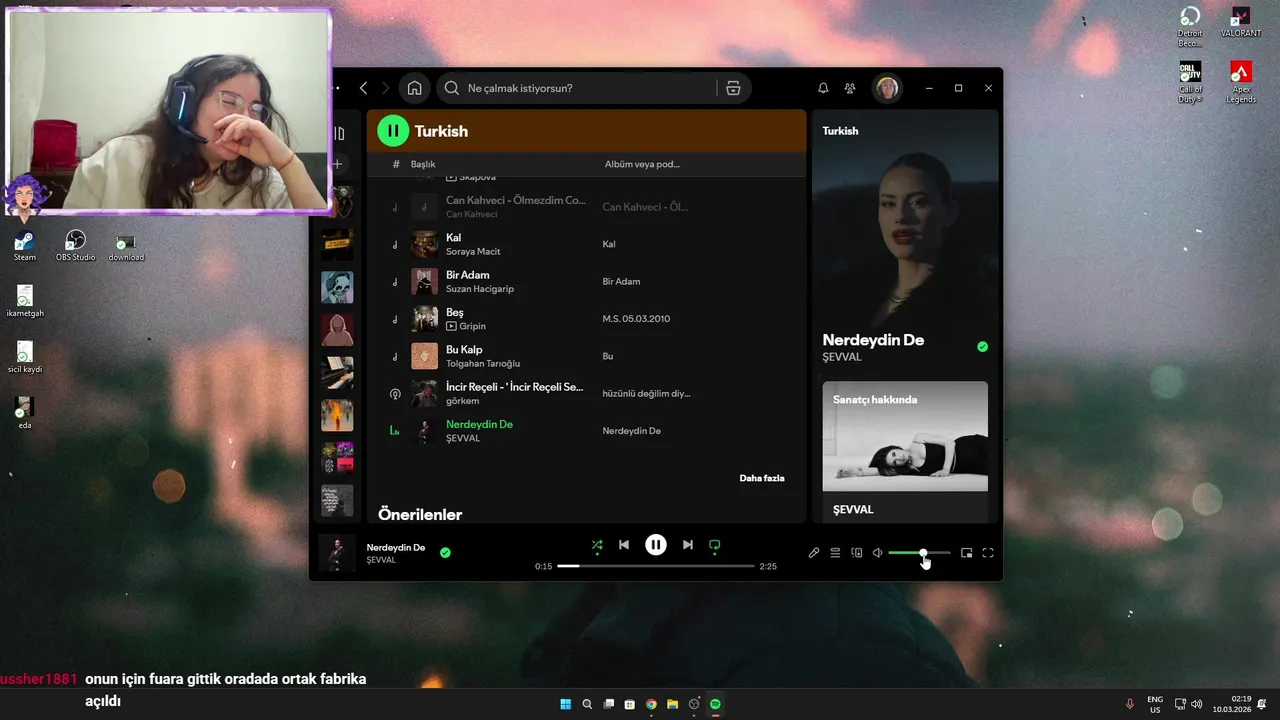Open sidebar playlist with skeleton cover
The width and height of the screenshot is (1280, 720).
point(337,287)
